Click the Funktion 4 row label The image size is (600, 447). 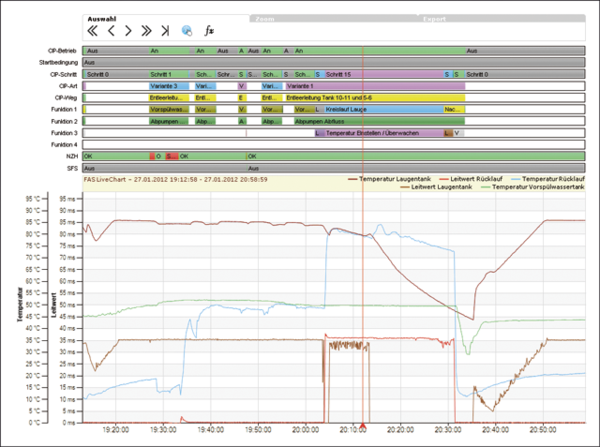tap(64, 145)
